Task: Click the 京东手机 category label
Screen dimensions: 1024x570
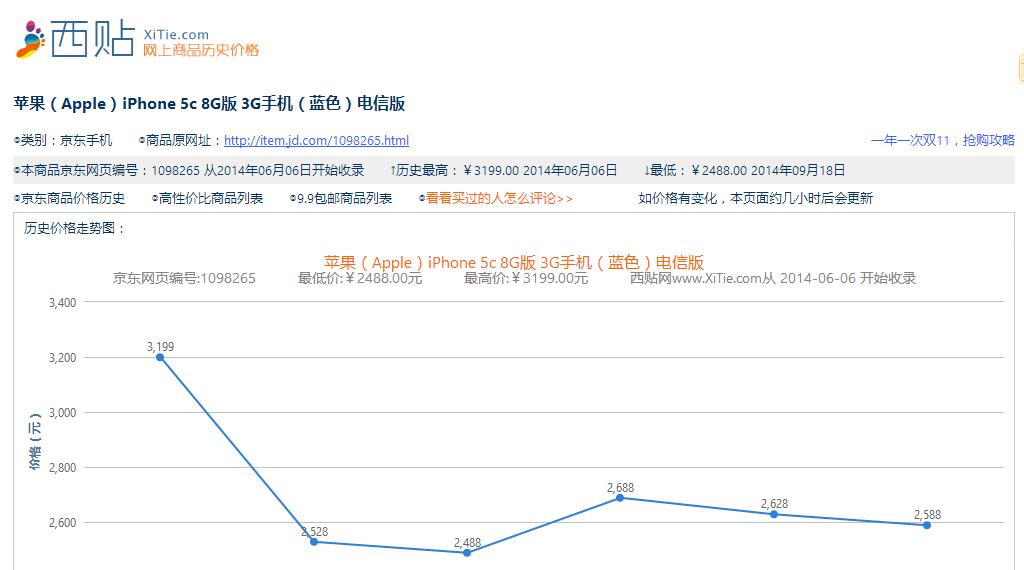Action: tap(86, 141)
